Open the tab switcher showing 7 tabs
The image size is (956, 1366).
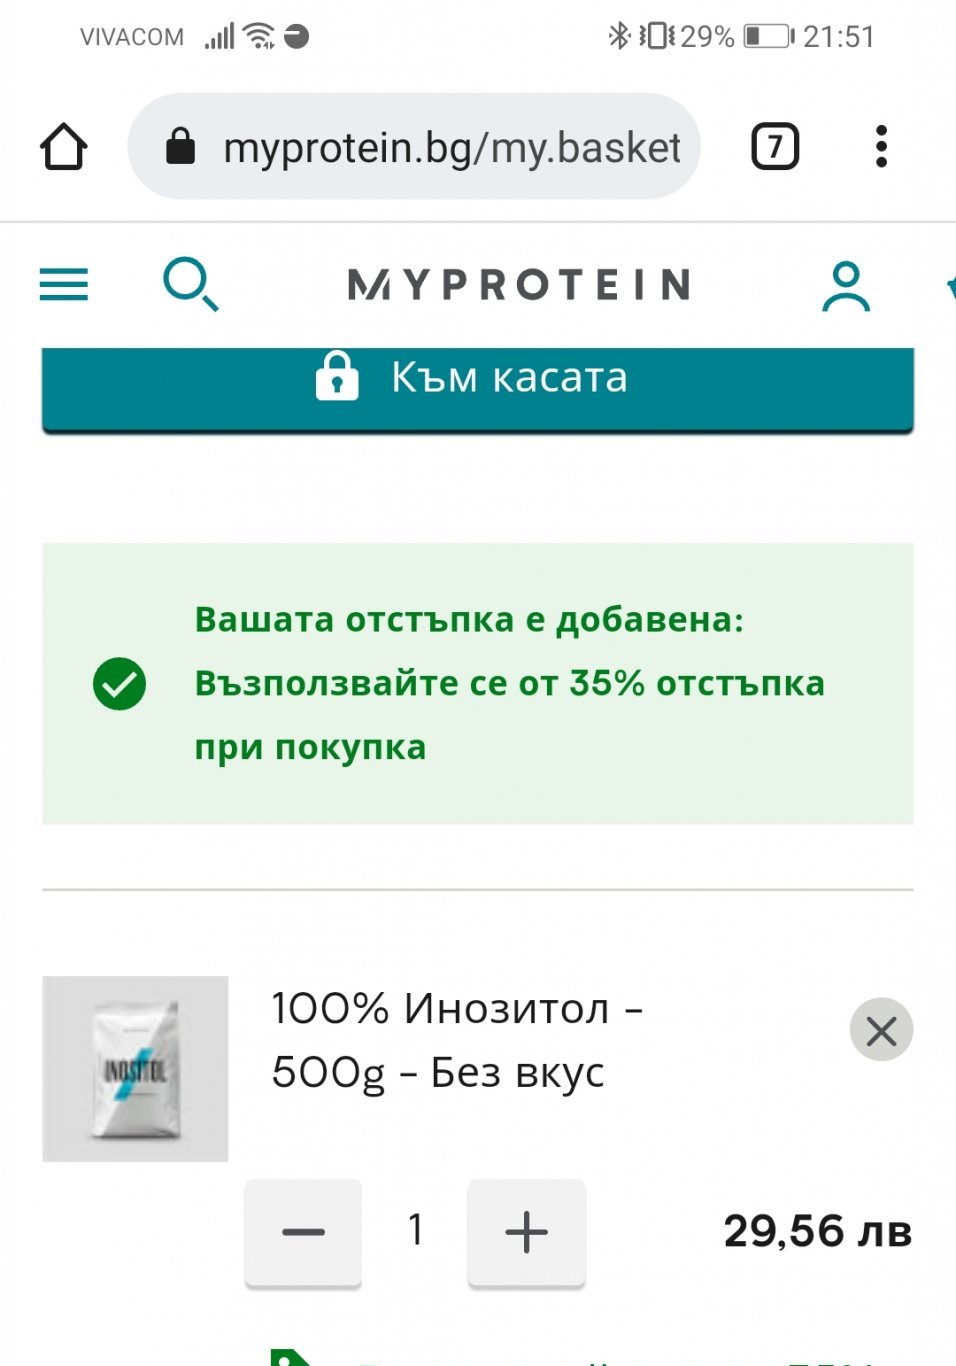click(x=775, y=147)
